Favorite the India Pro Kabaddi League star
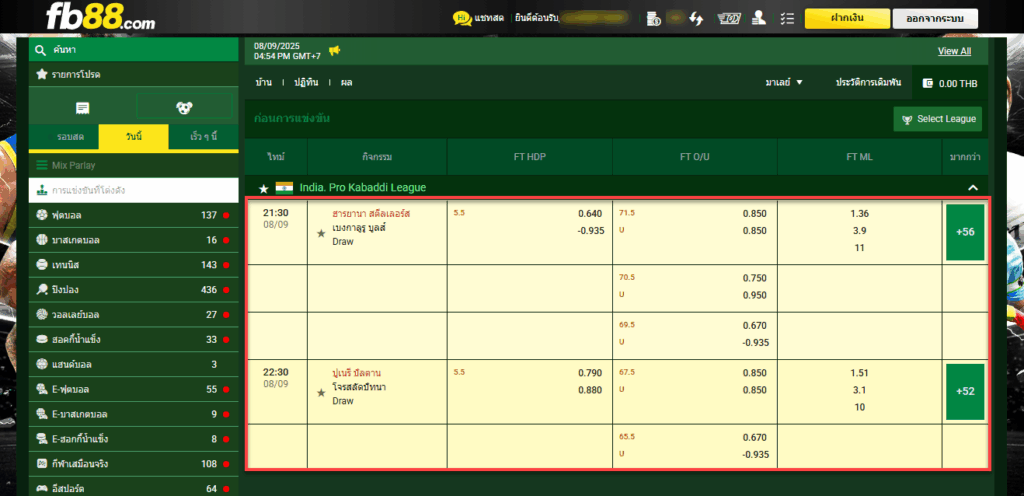The image size is (1024, 496). click(x=264, y=188)
